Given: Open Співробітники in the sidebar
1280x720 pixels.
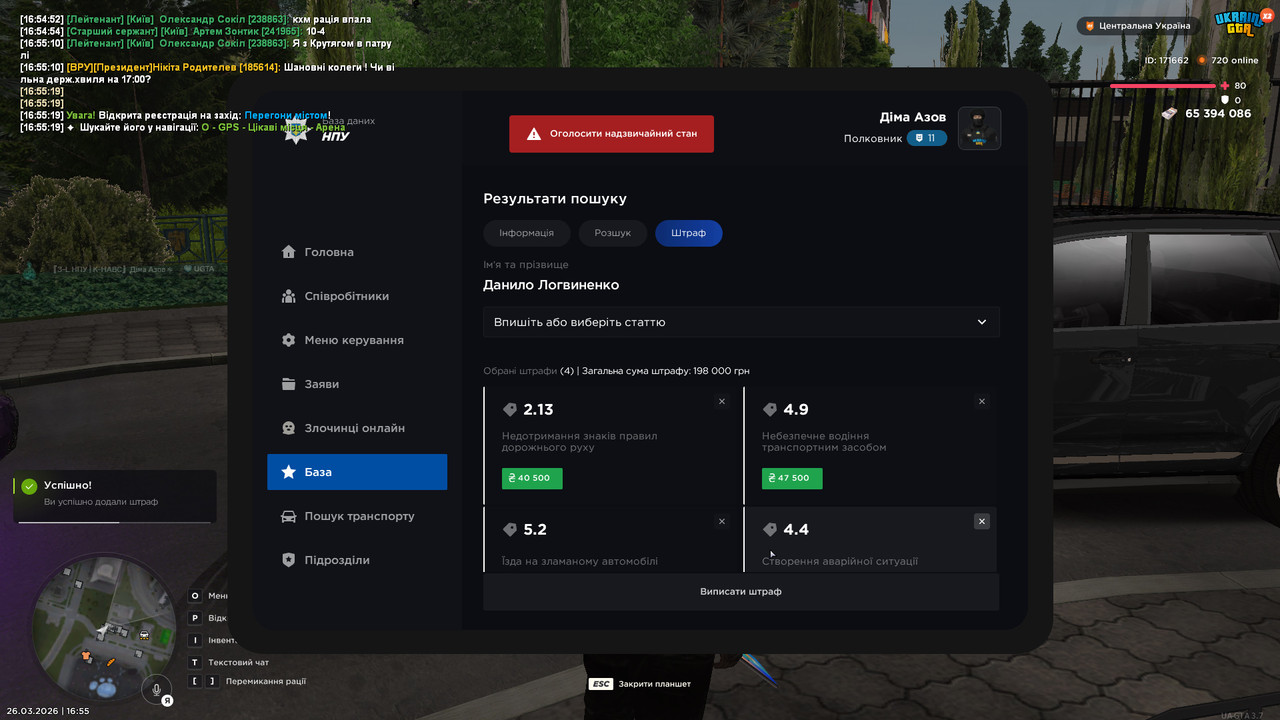Looking at the screenshot, I should tap(357, 296).
